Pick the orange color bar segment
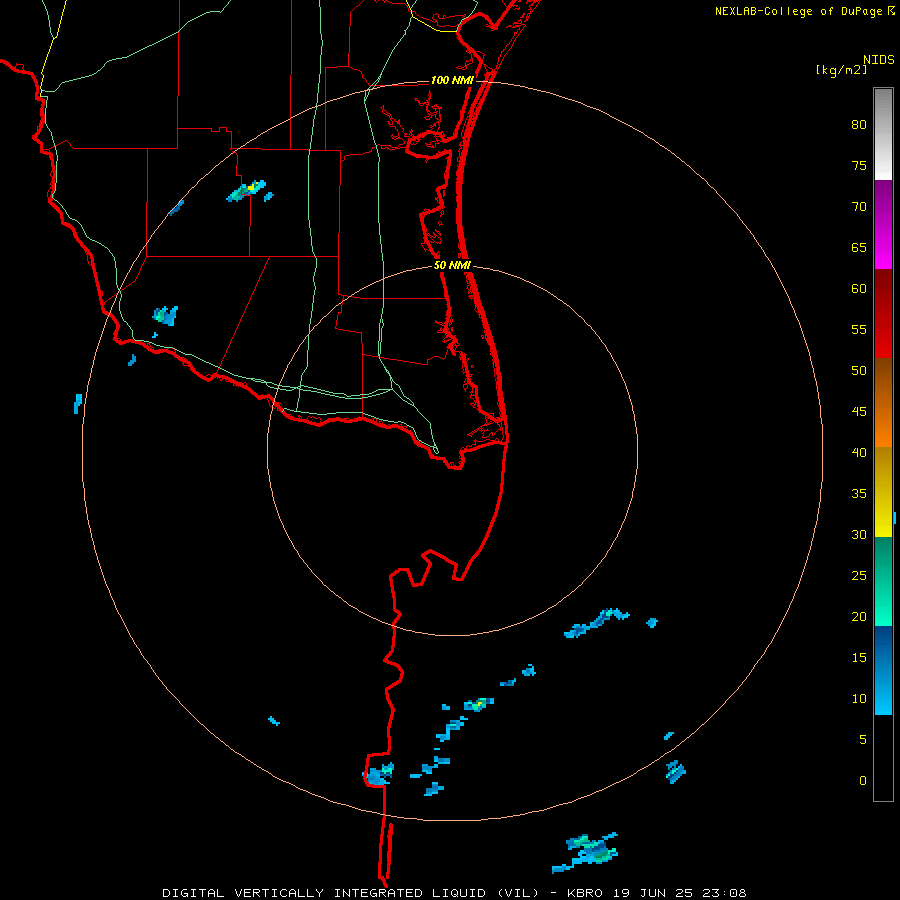 [x=883, y=425]
